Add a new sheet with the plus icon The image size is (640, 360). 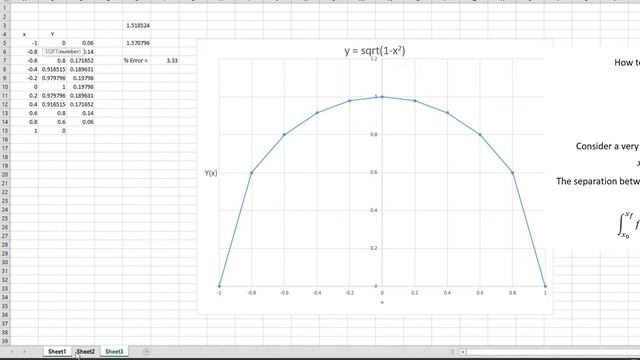[146, 351]
